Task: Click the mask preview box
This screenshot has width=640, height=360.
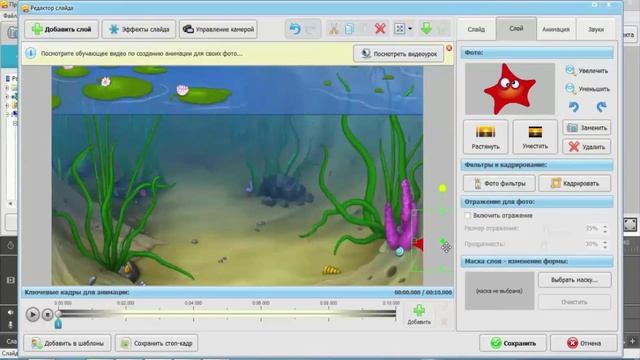Action: click(x=499, y=291)
